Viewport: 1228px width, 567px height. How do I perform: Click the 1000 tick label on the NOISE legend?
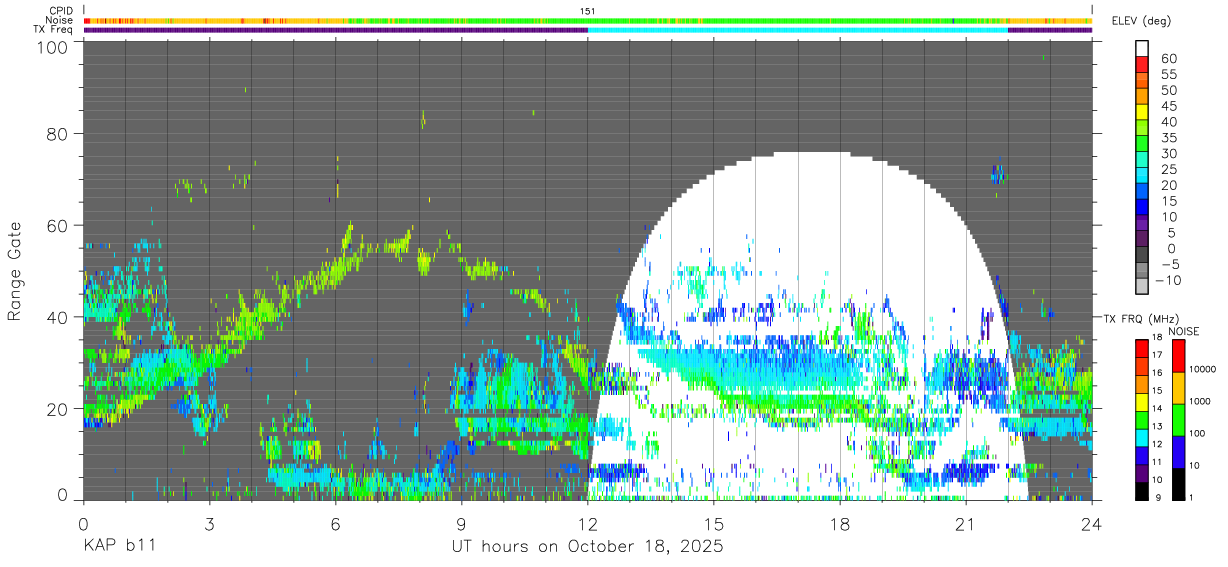[1202, 401]
